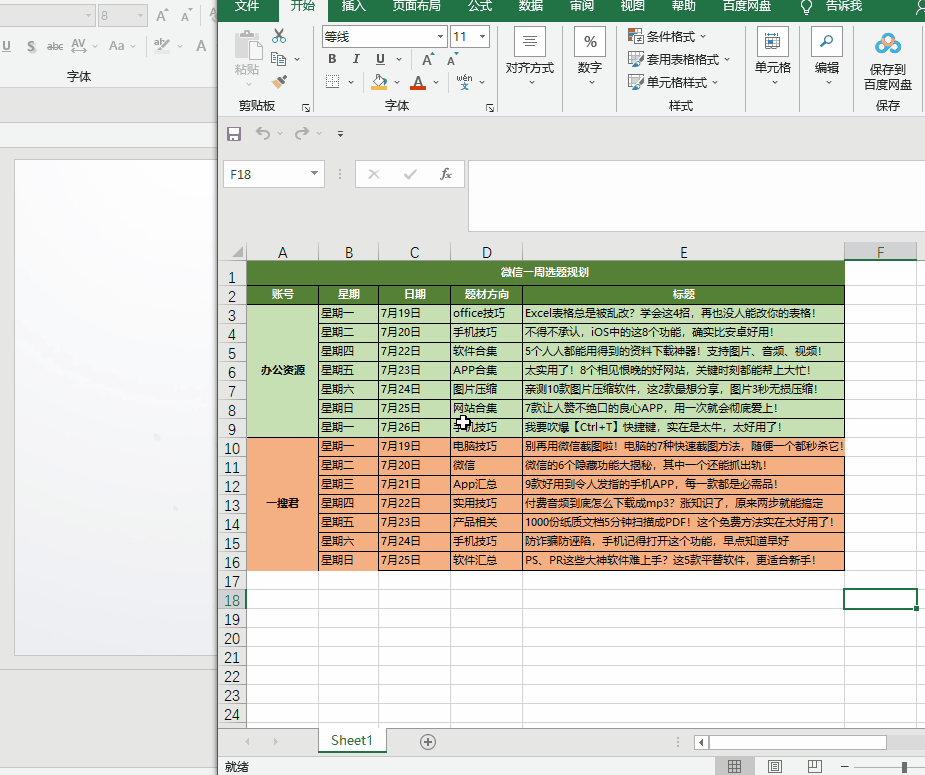The image size is (925, 775).
Task: Toggle Underline in Excel font group
Action: tap(381, 59)
